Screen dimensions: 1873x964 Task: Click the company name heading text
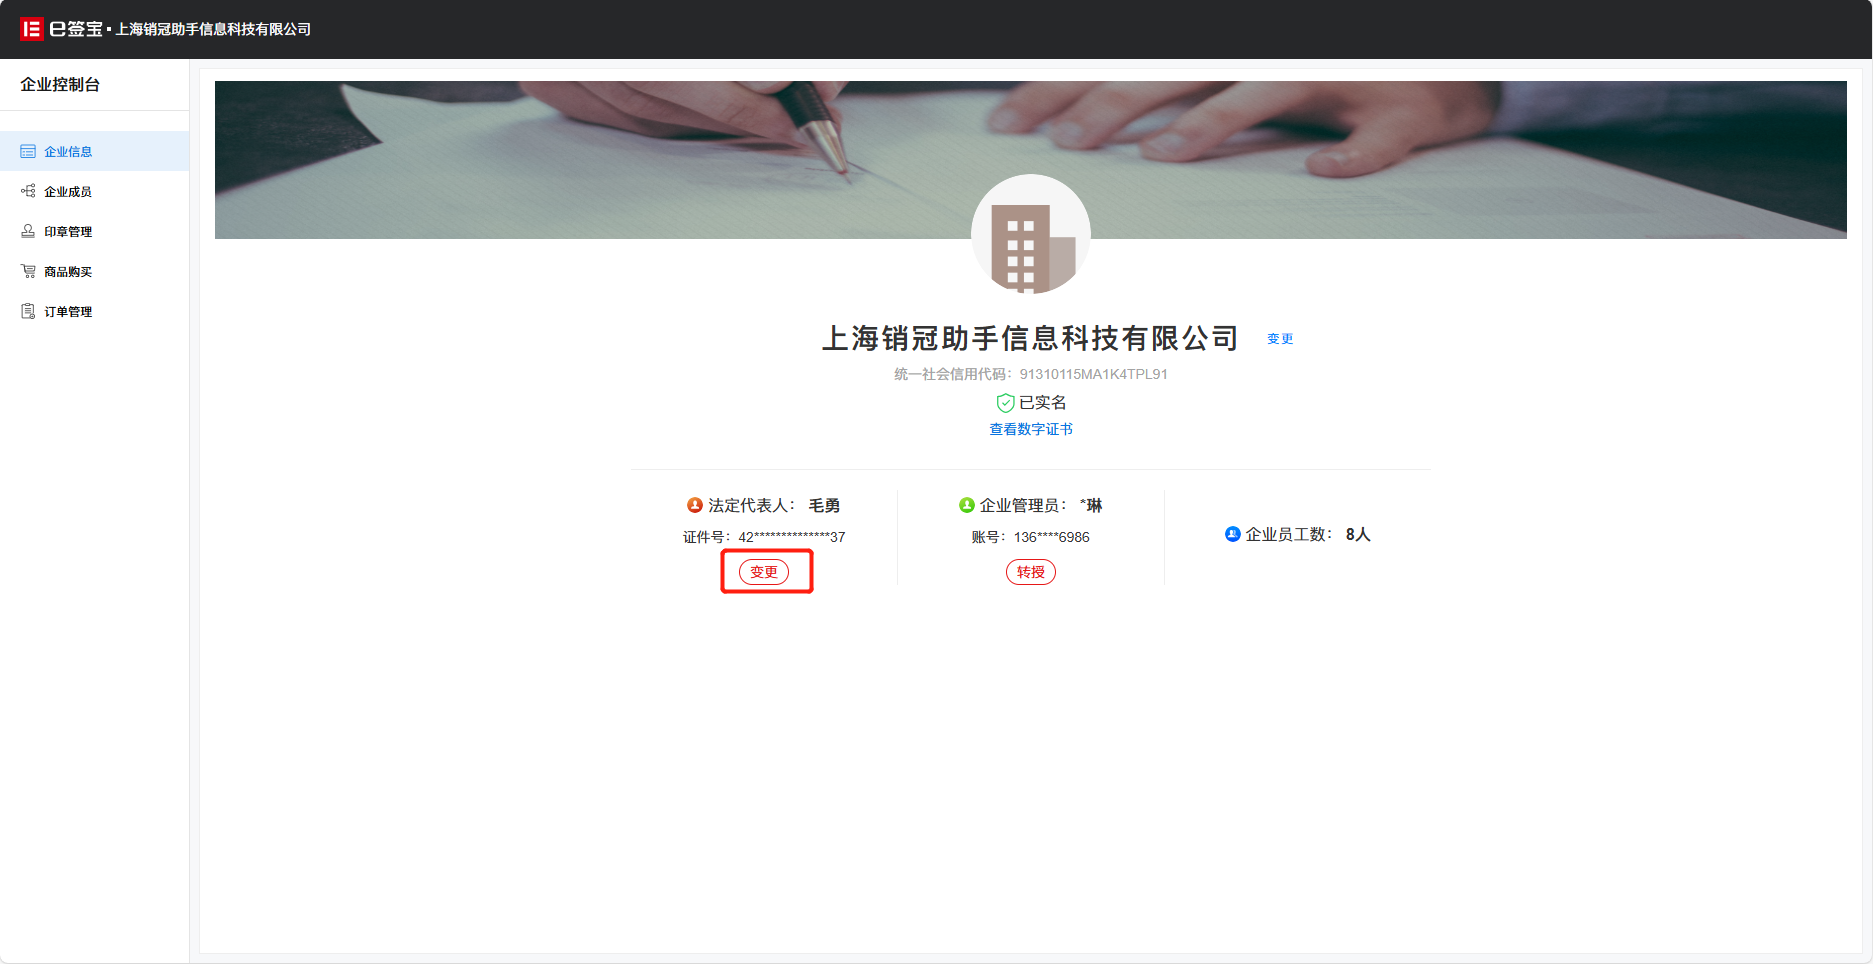(x=1031, y=339)
